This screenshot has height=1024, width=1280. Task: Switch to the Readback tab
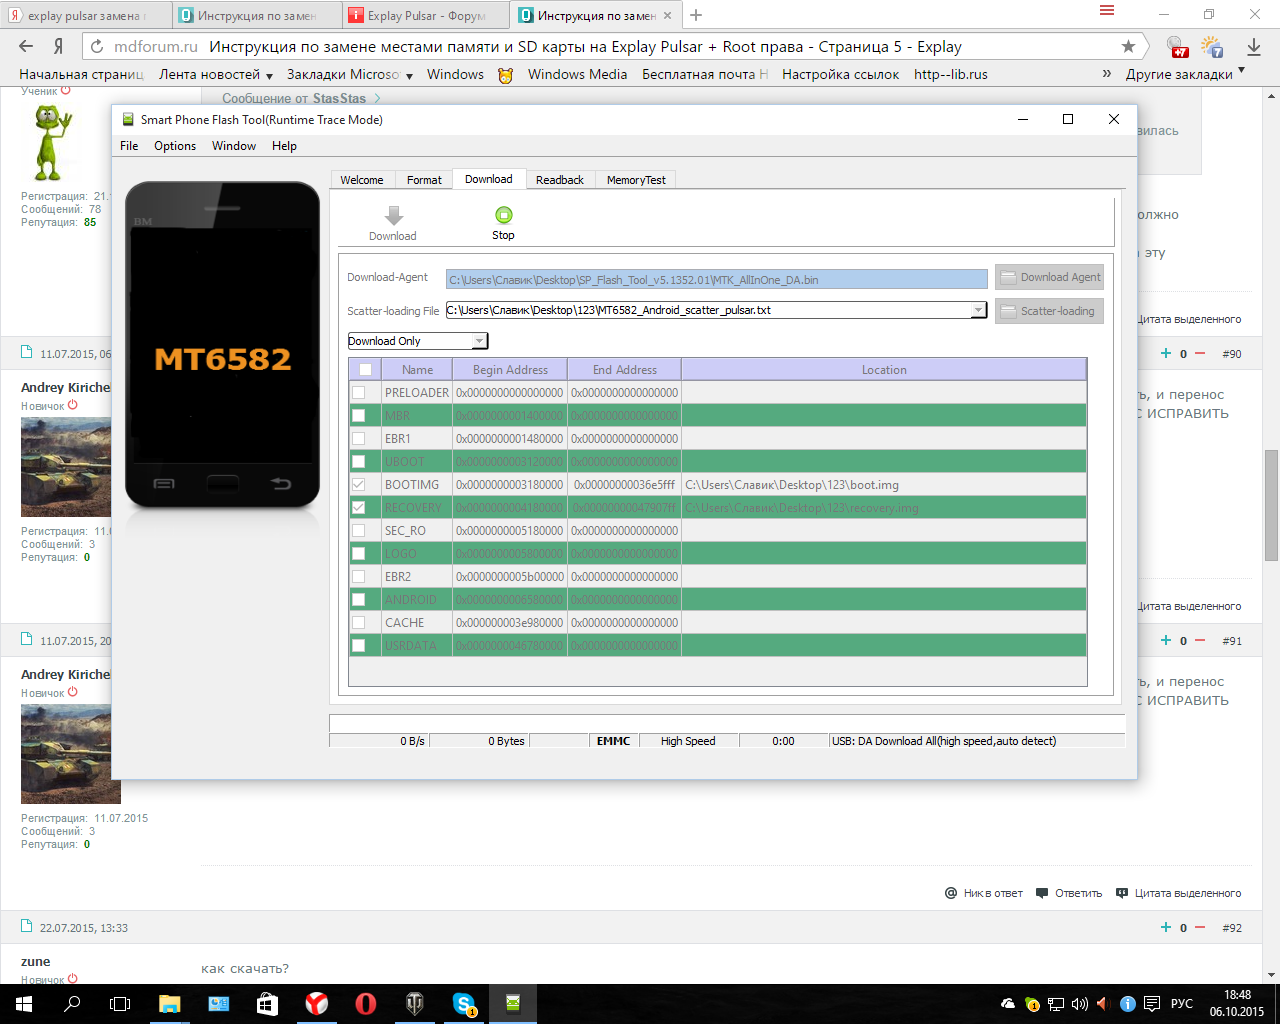click(559, 180)
